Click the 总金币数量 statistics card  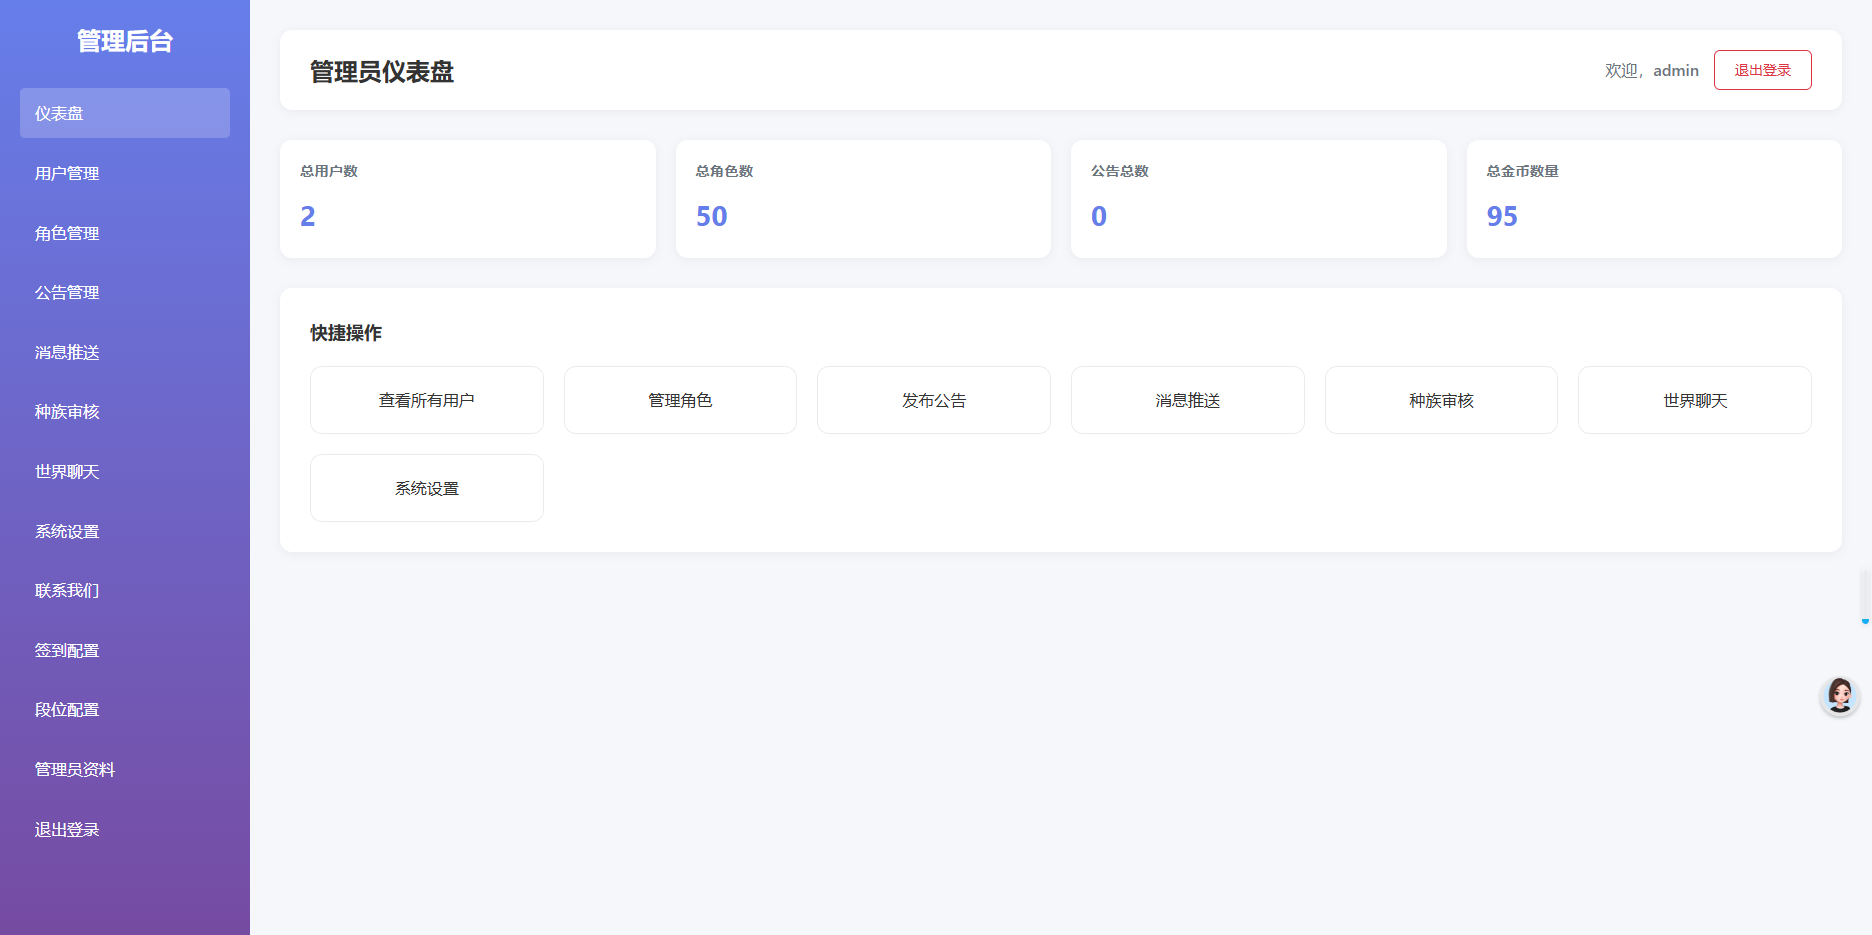(1654, 199)
